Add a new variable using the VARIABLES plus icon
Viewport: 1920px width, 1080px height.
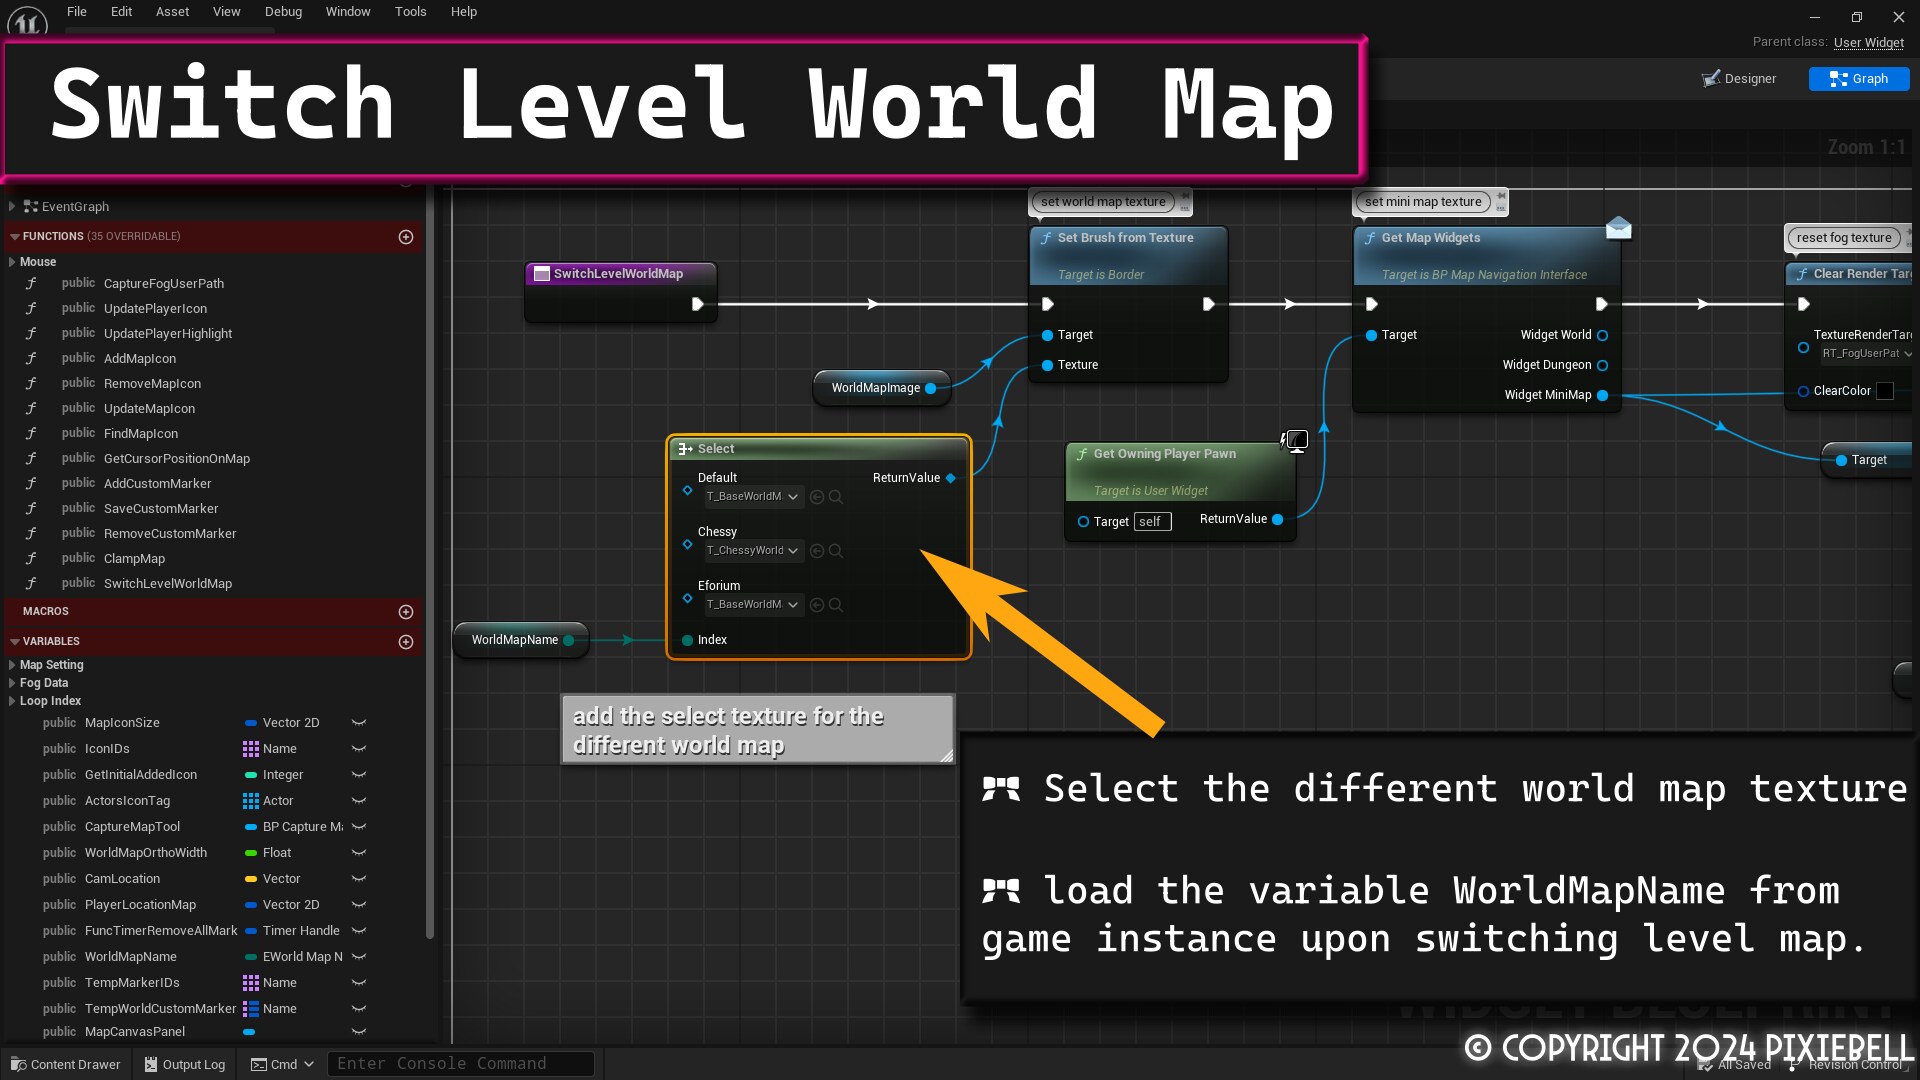(x=406, y=641)
